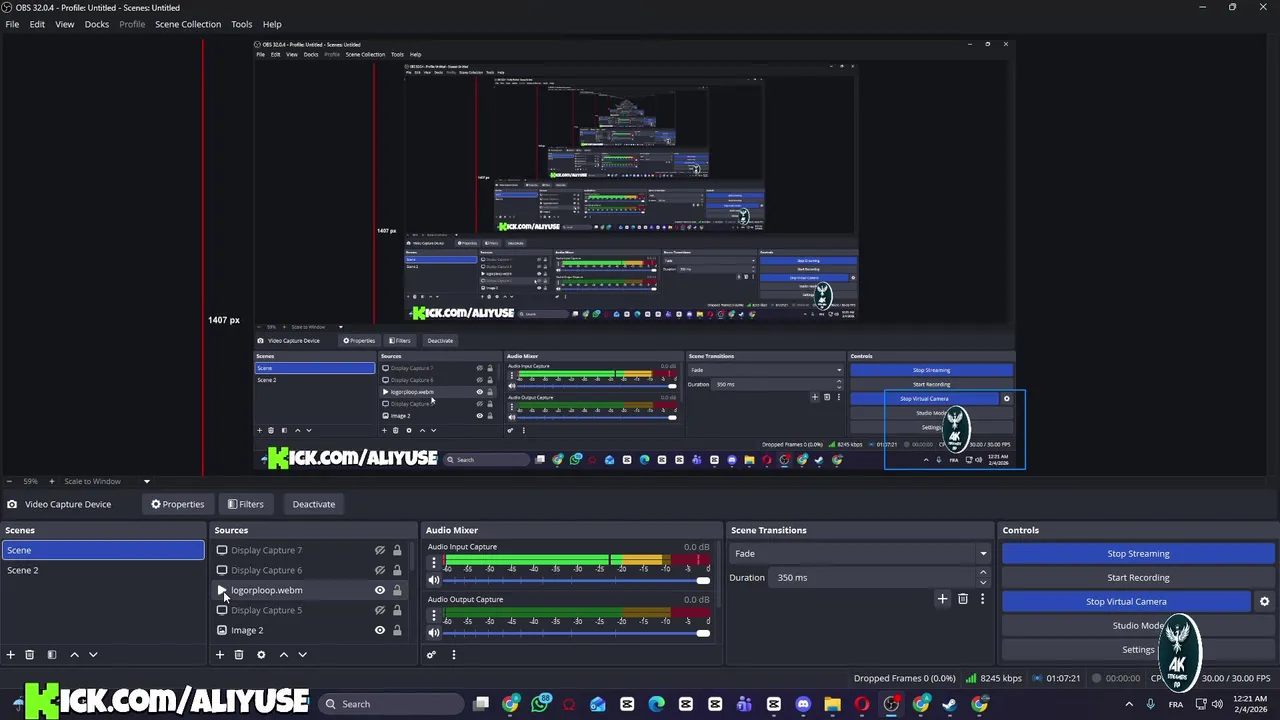Decrease transition duration with down arrow
1280x720 pixels.
click(x=983, y=582)
